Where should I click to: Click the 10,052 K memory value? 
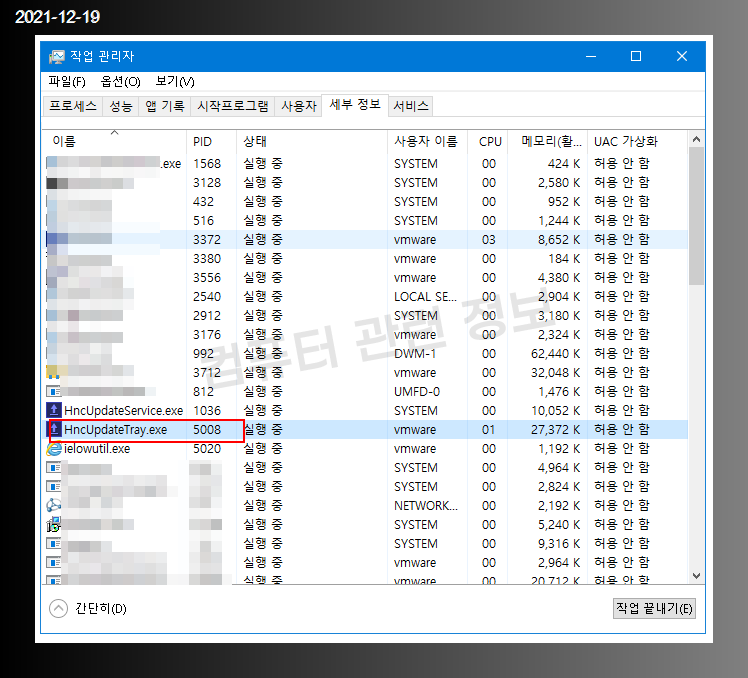pyautogui.click(x=555, y=410)
